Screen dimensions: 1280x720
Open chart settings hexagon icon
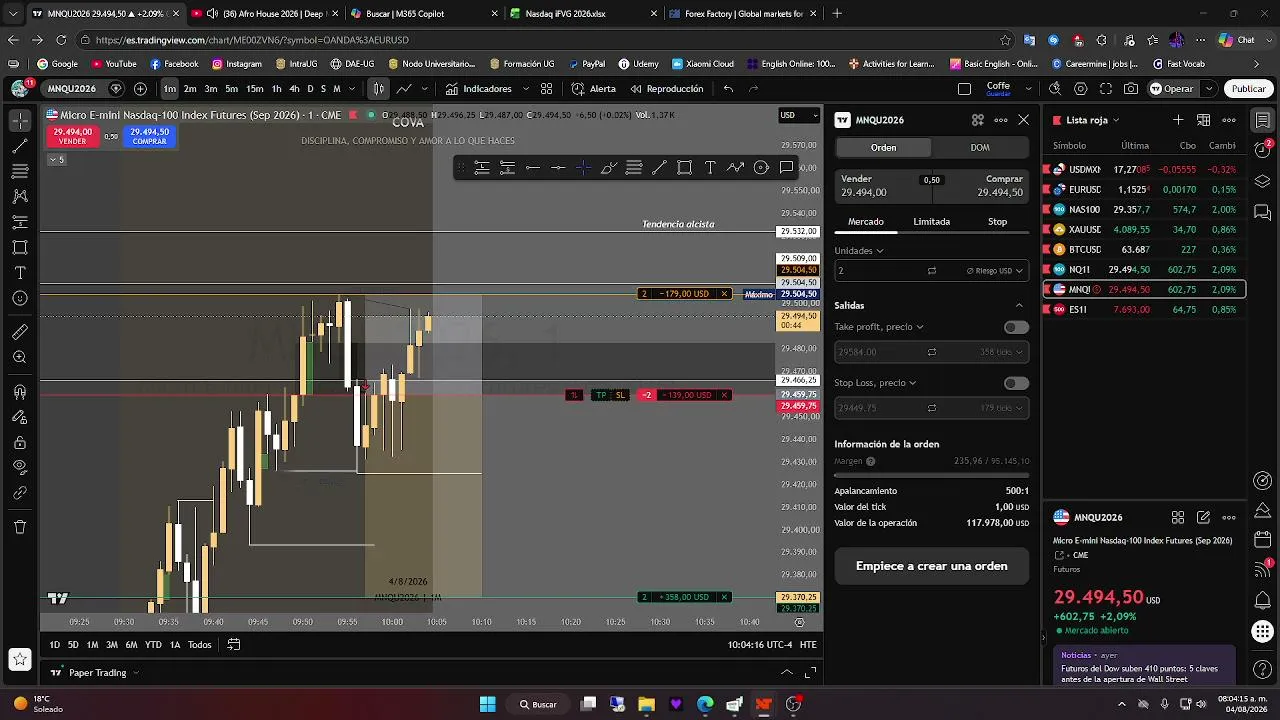coord(1080,89)
